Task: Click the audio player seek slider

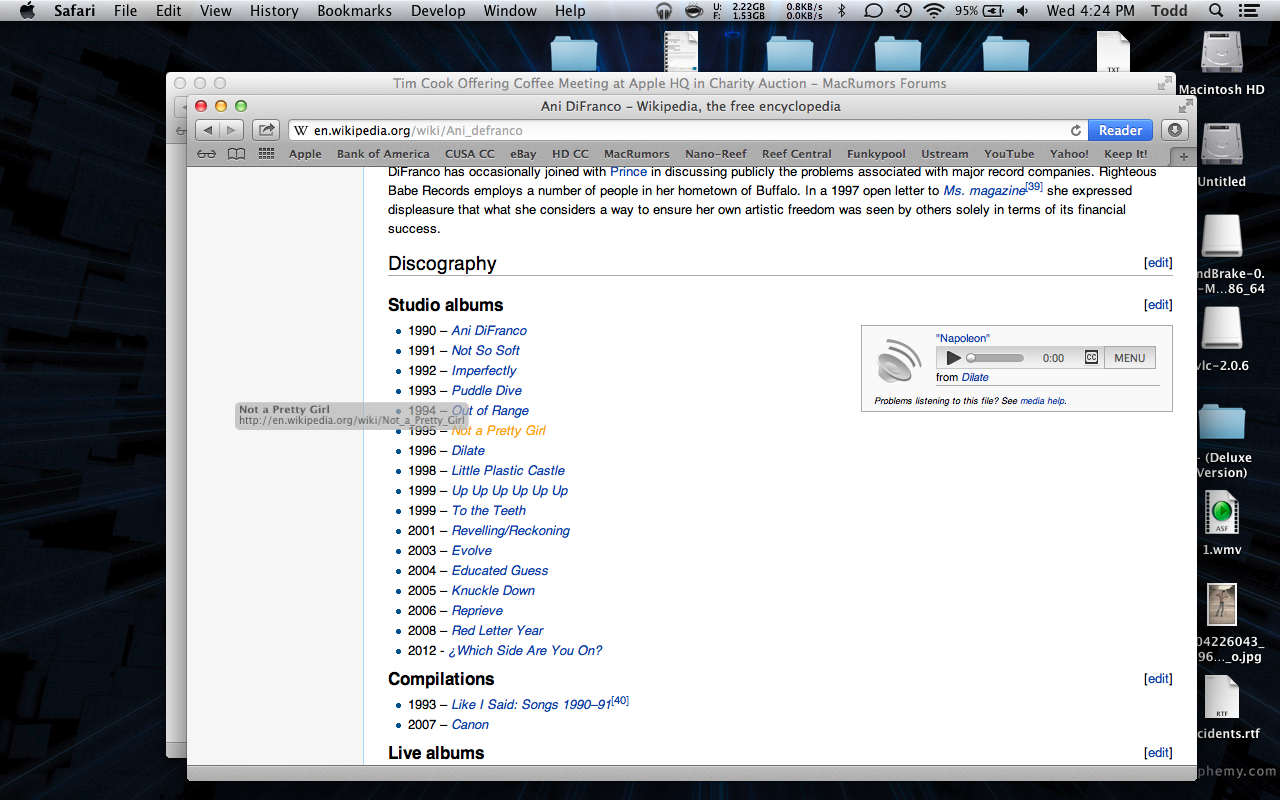Action: (995, 357)
